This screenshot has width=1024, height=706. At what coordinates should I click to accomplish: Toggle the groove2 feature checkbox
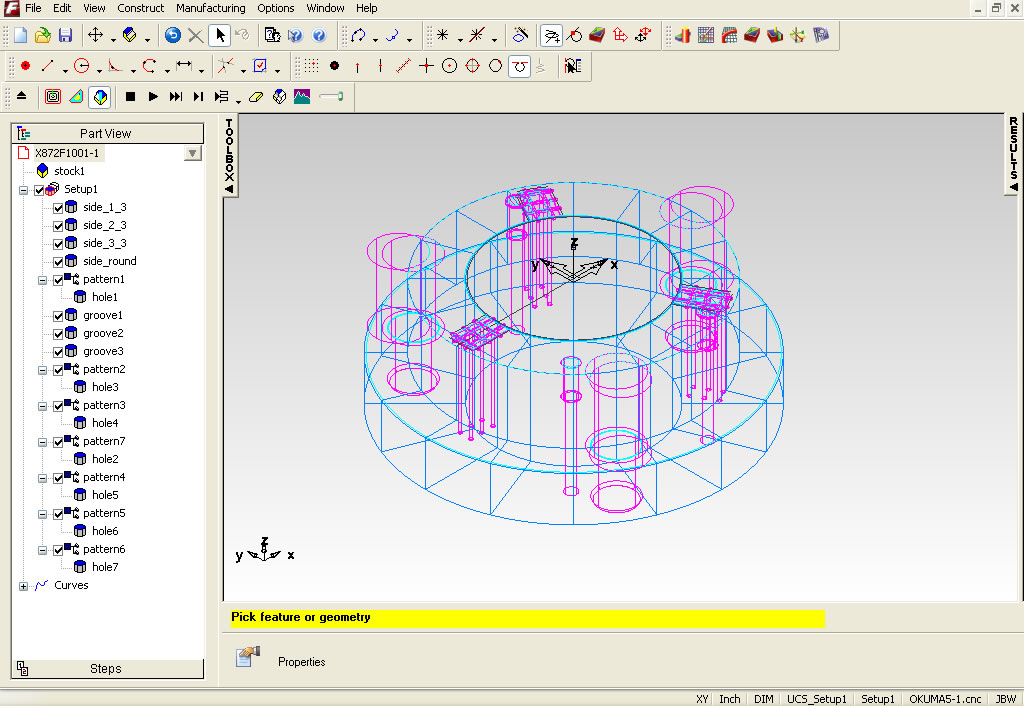pos(58,334)
